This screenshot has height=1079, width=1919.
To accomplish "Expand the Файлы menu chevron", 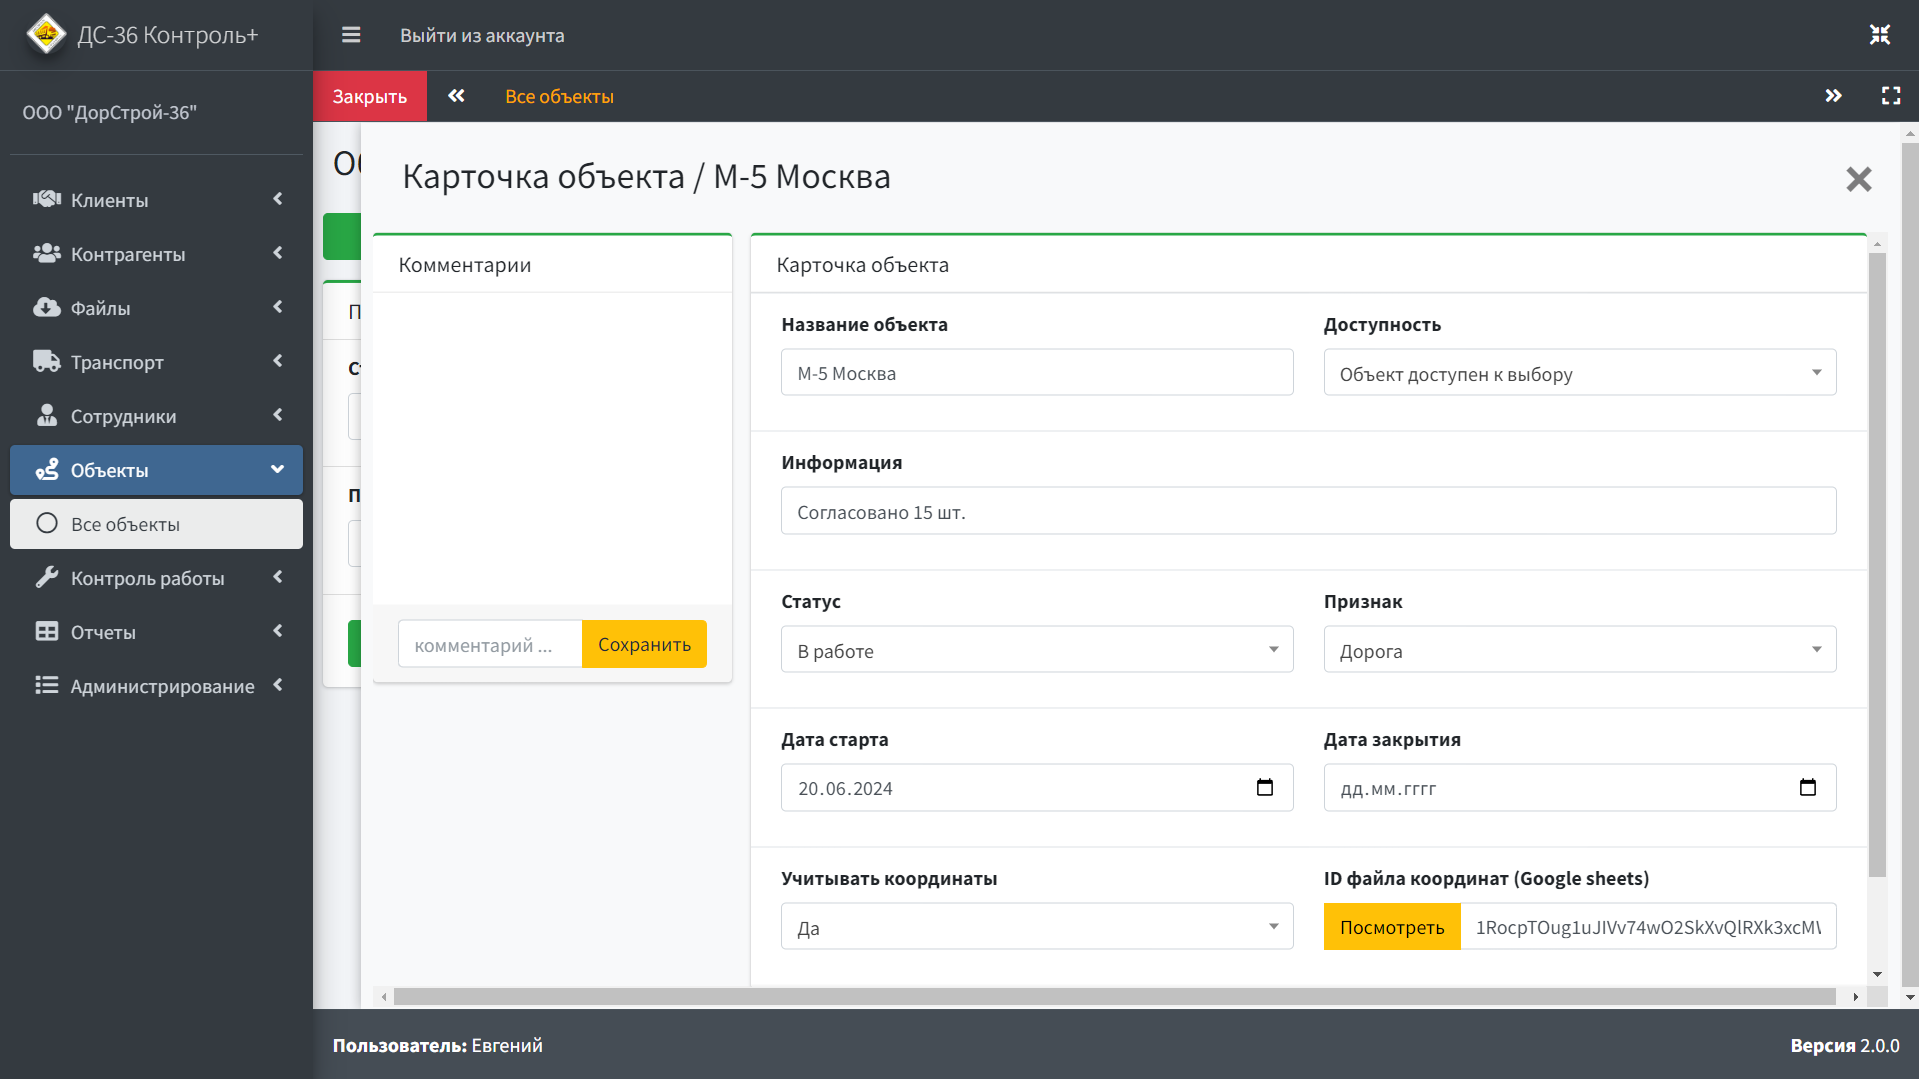I will [x=278, y=307].
